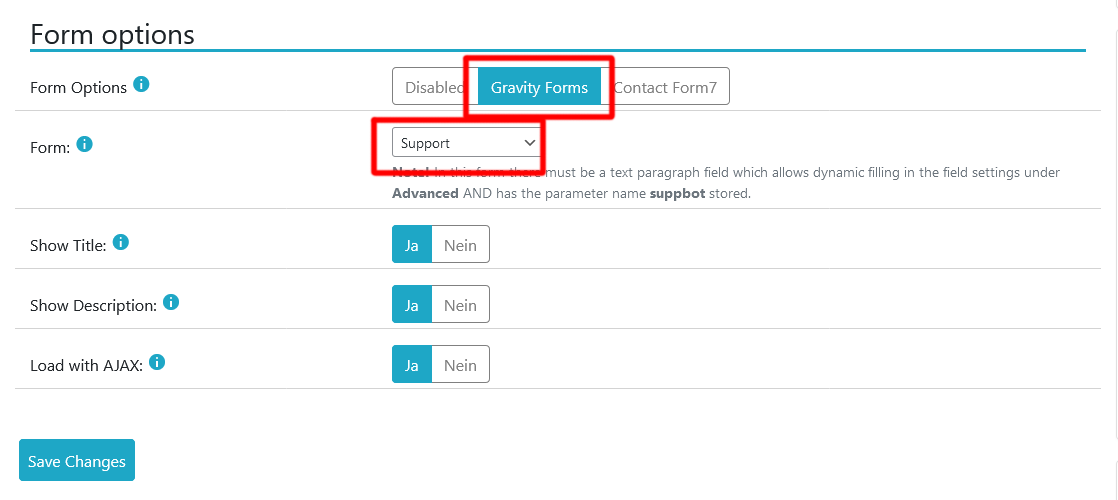
Task: Choose the Contact Form7 option
Action: [665, 87]
